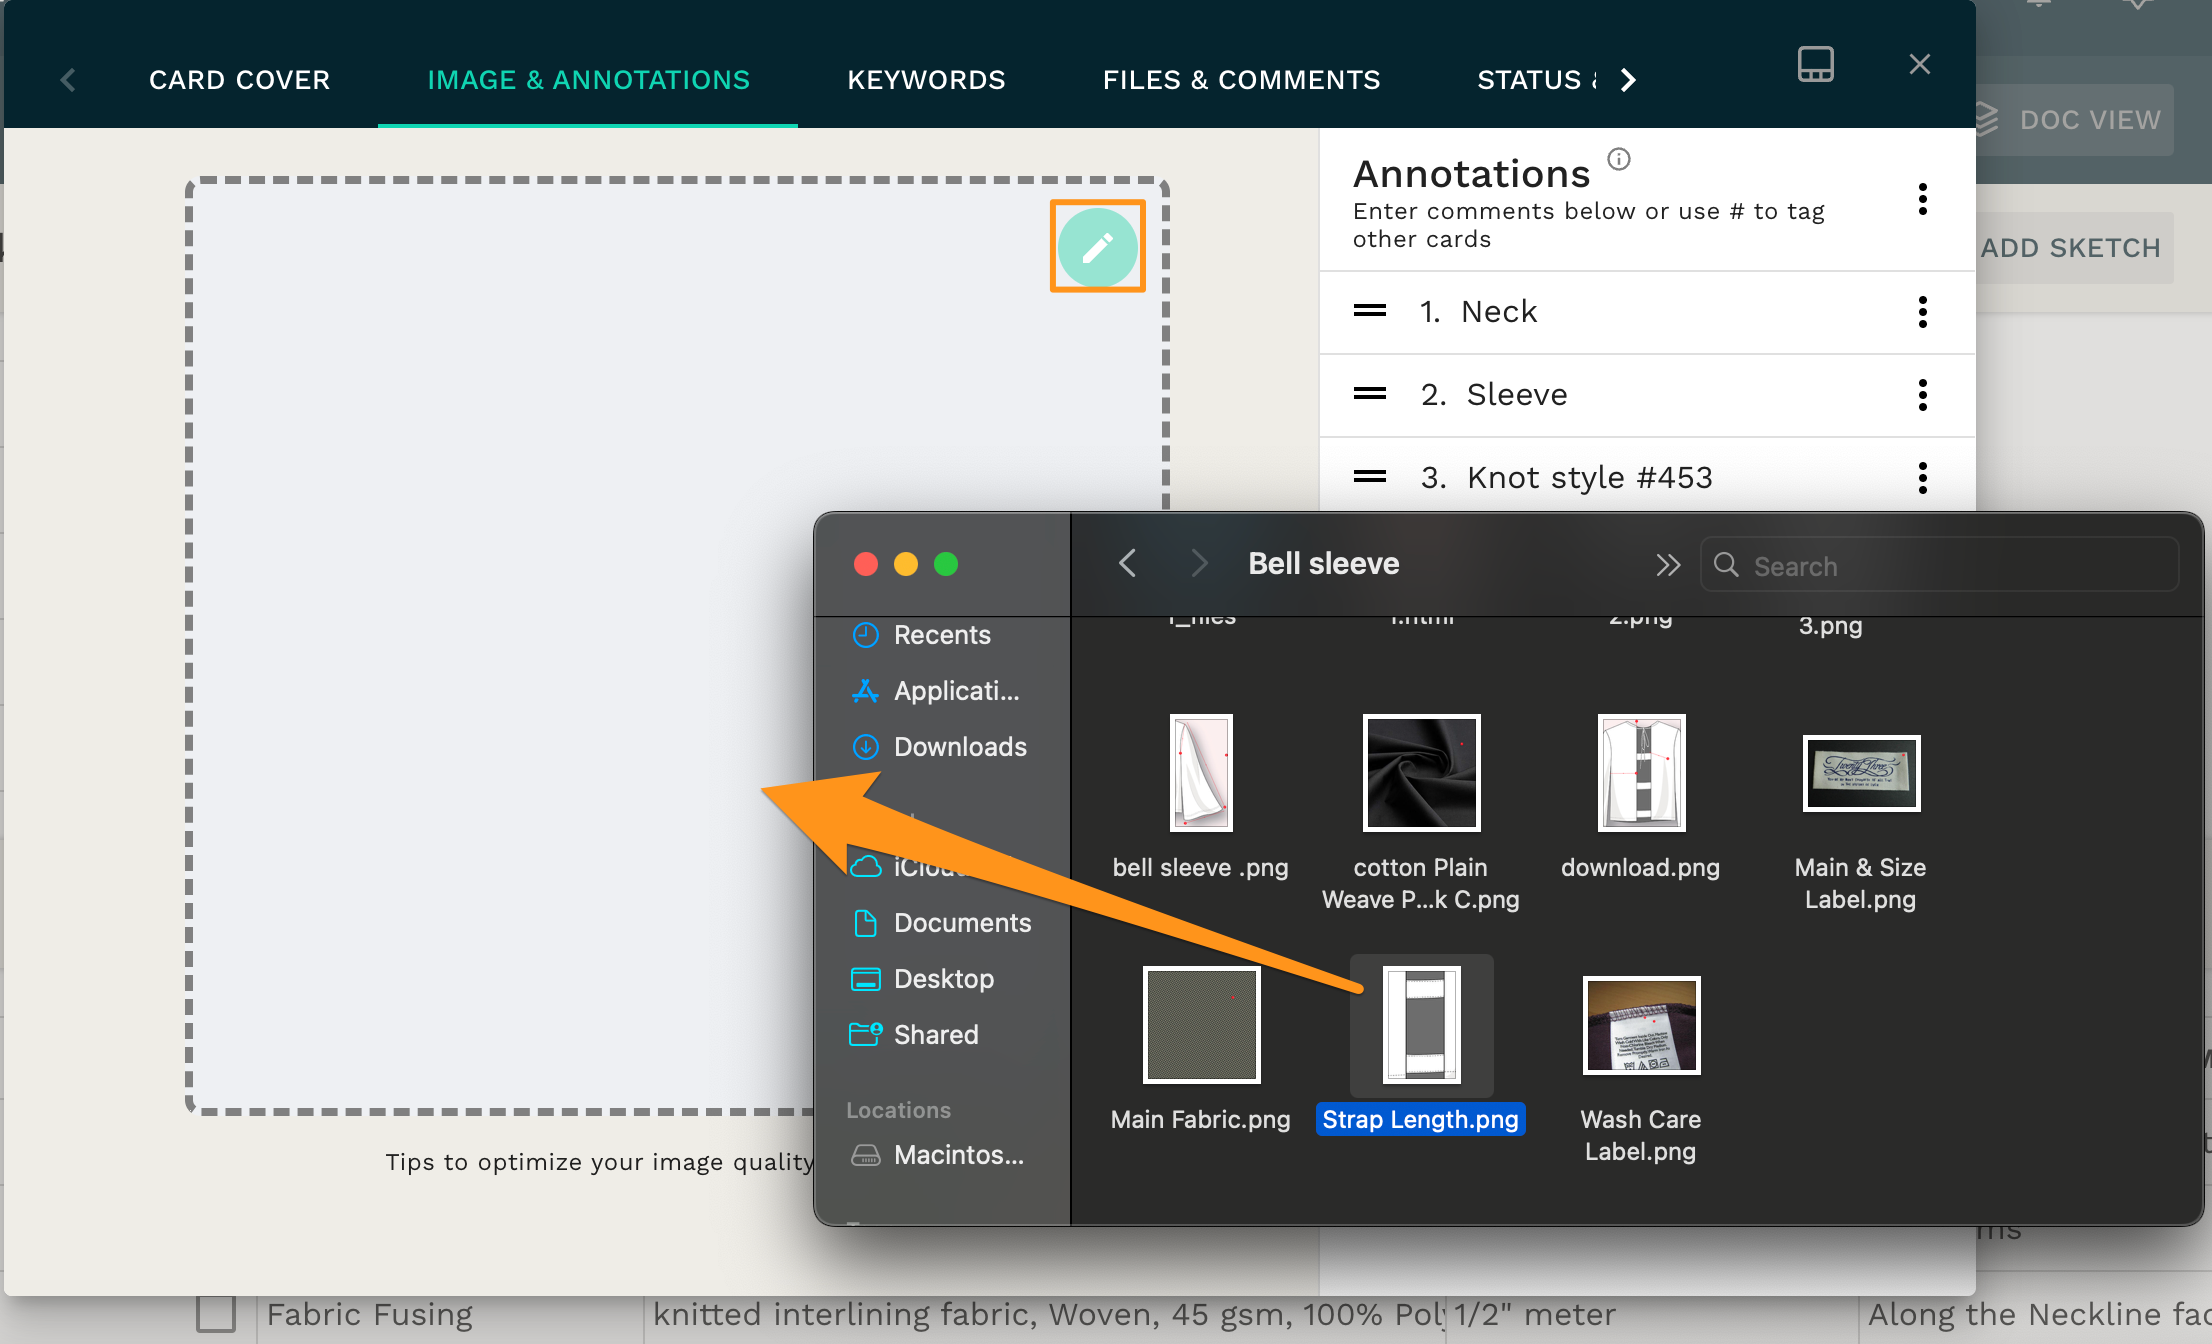Tick the Fabric Fusing row checkbox

pos(216,1313)
